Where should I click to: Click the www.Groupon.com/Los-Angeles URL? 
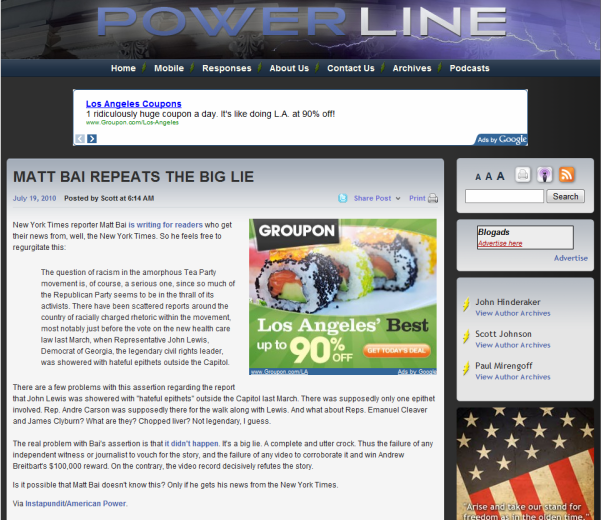coord(132,123)
